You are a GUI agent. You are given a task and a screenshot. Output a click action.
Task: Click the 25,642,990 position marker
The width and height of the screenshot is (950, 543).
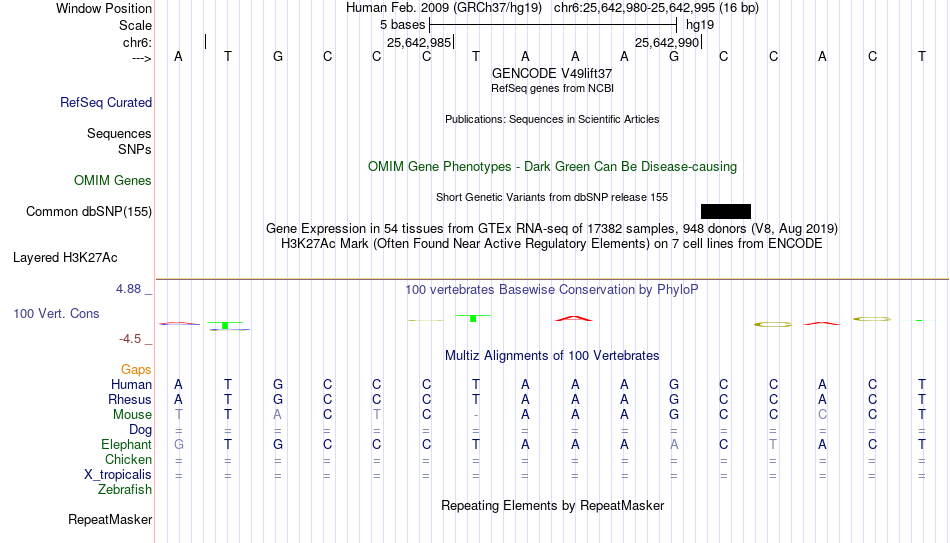tap(667, 42)
